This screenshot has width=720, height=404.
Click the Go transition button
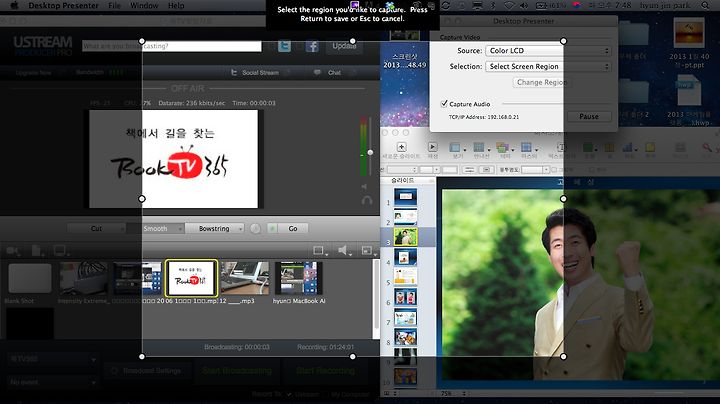click(x=293, y=228)
